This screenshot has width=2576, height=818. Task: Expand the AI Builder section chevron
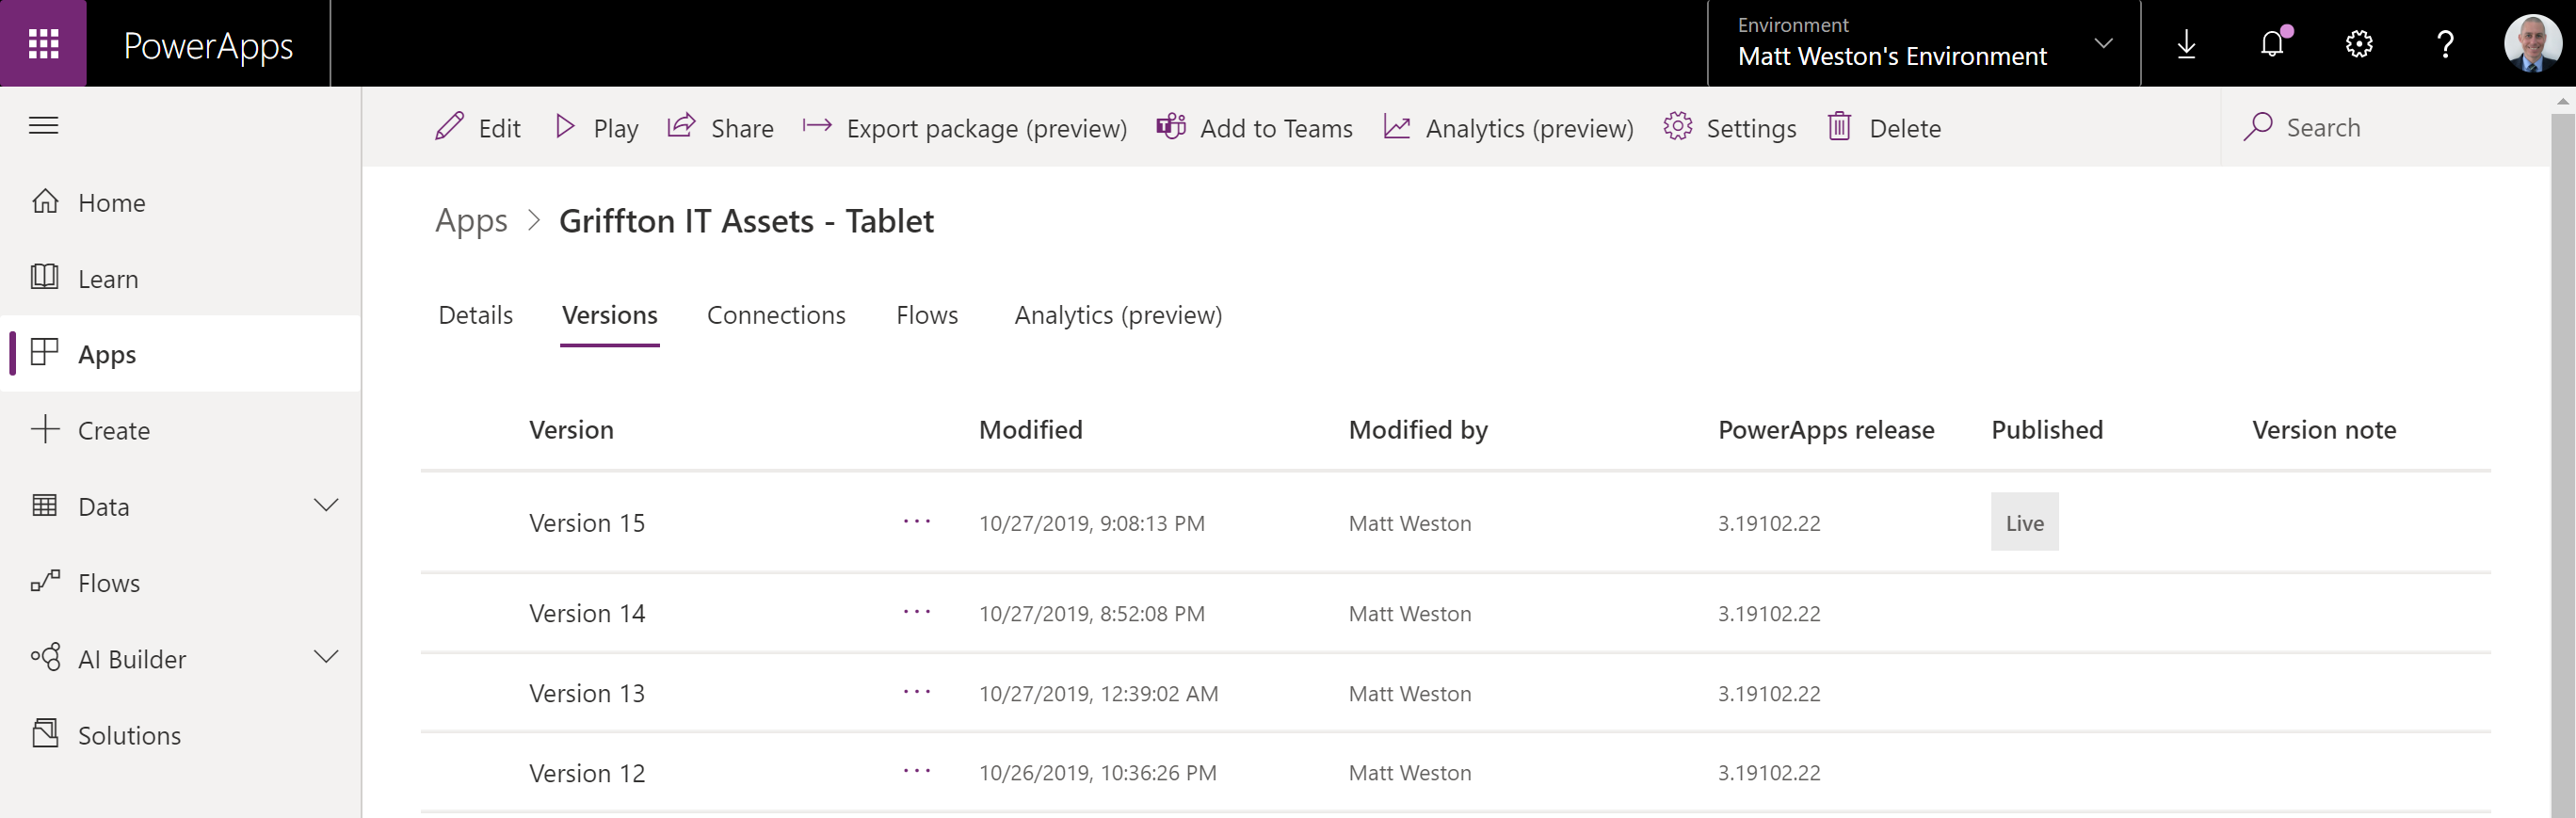(x=326, y=657)
